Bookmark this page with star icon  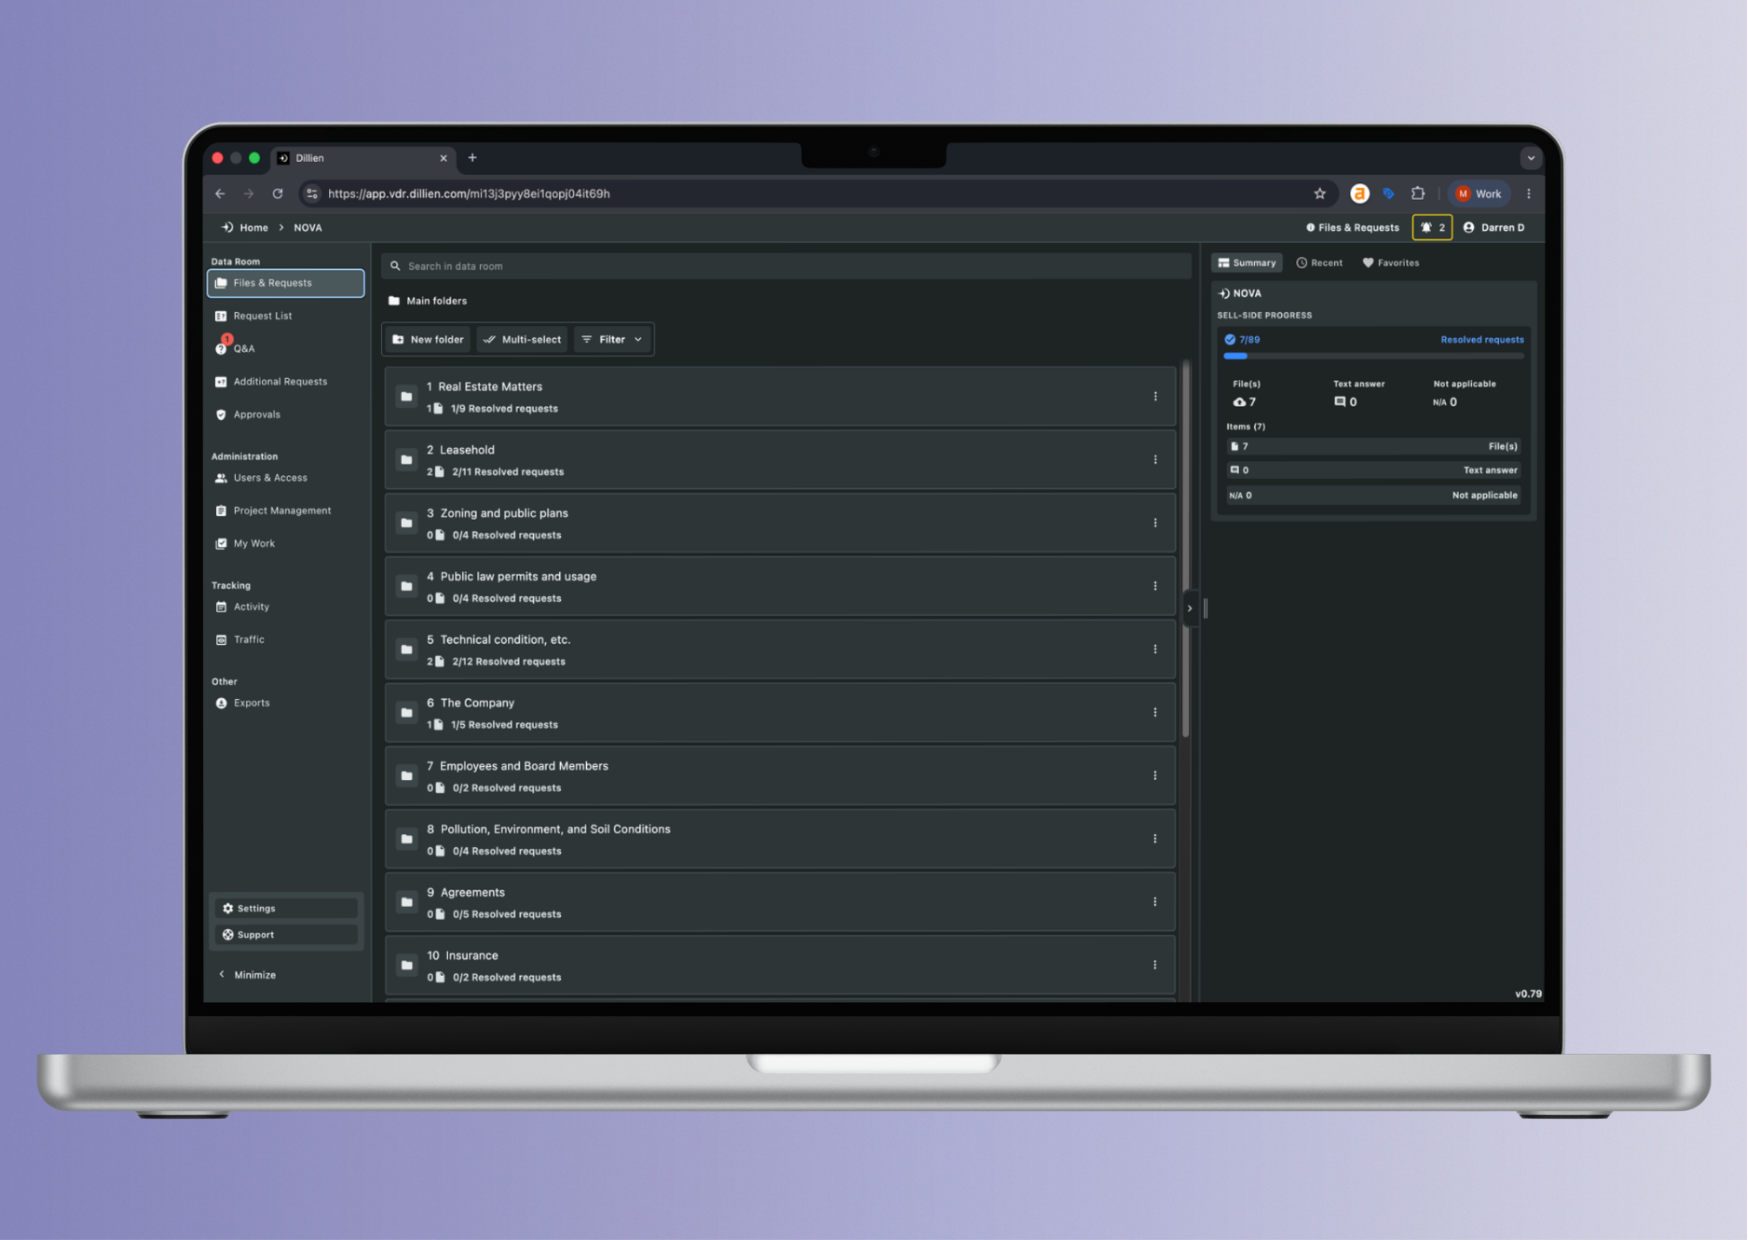pyautogui.click(x=1319, y=194)
